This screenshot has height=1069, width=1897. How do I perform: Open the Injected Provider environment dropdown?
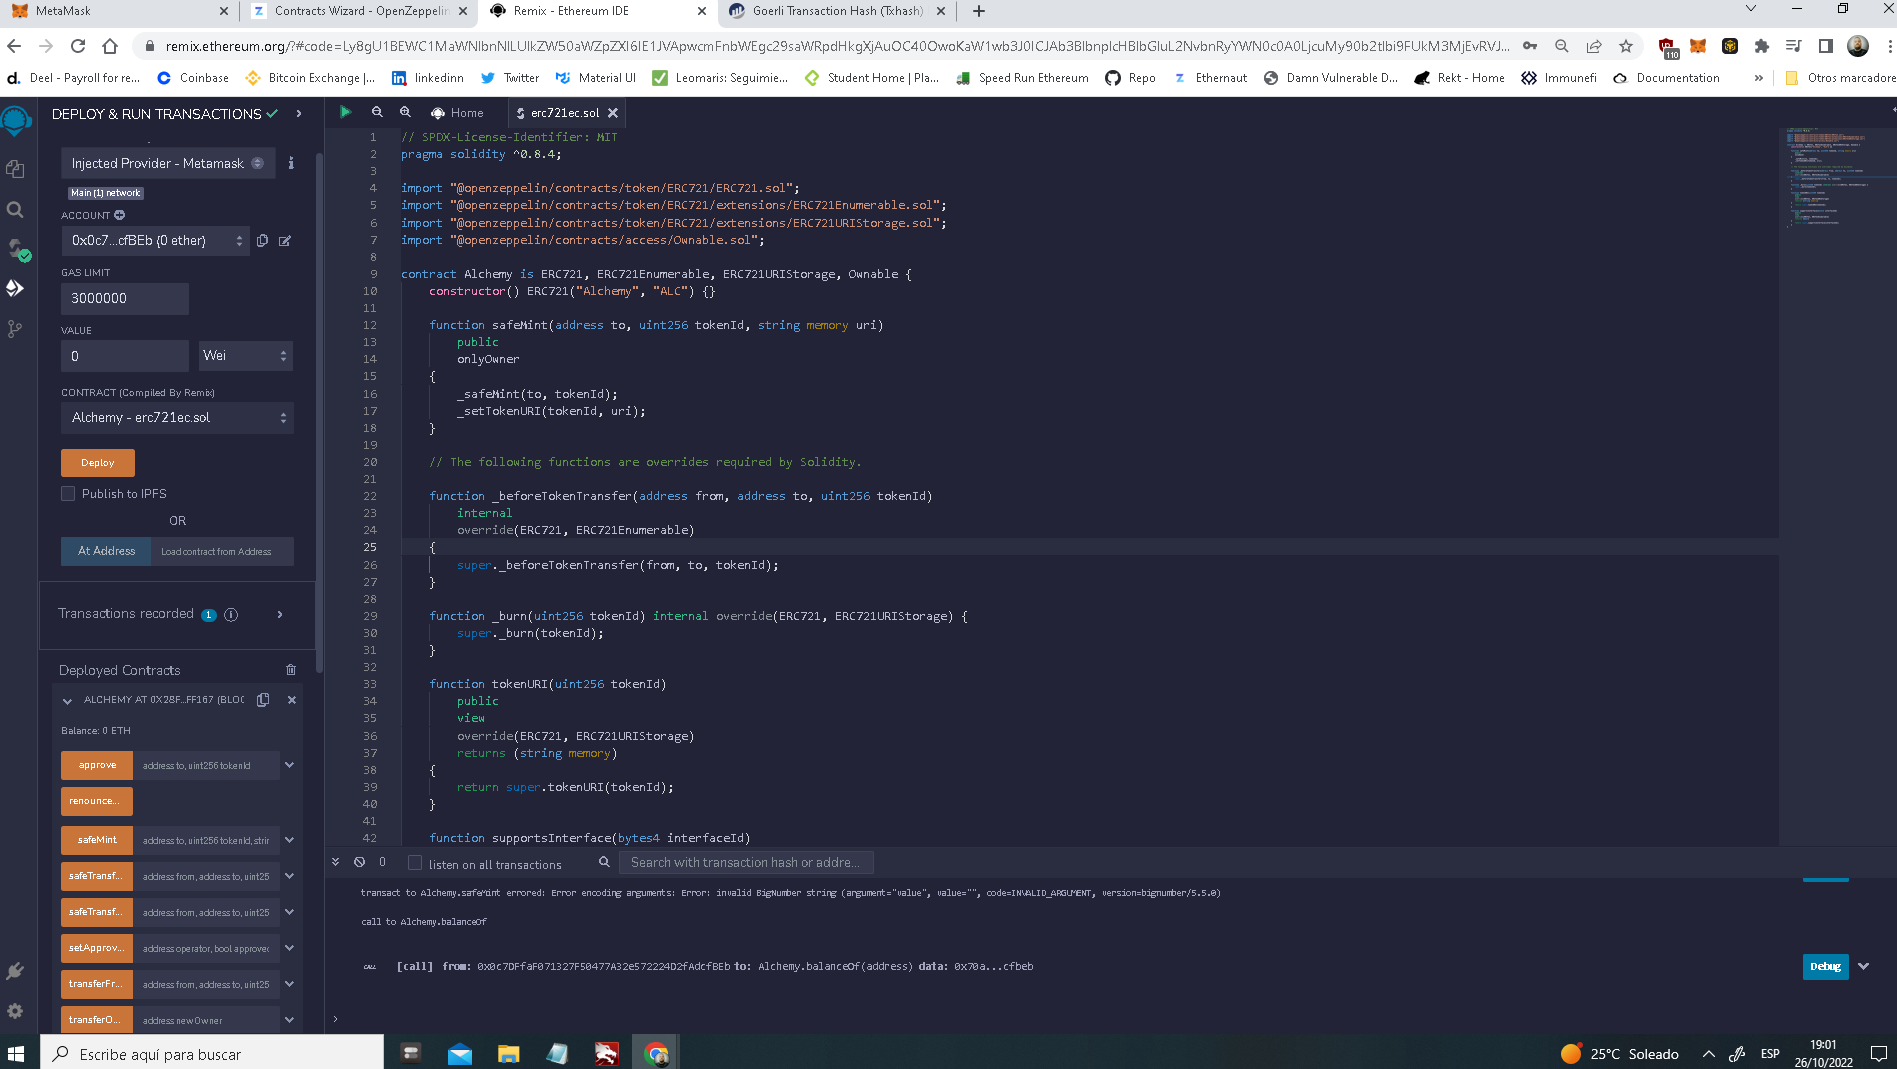point(167,162)
